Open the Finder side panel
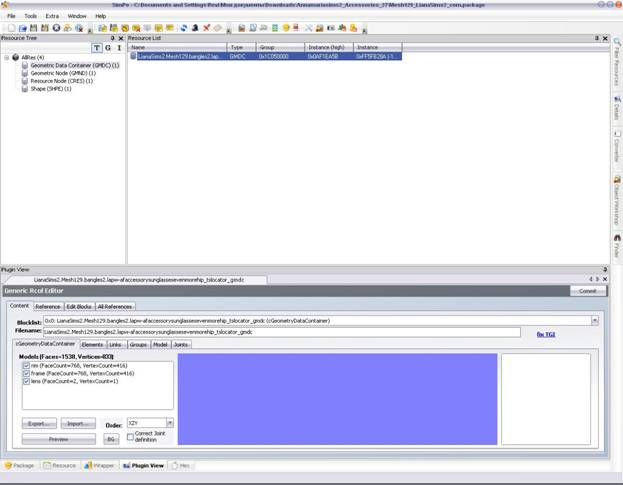 pos(617,245)
